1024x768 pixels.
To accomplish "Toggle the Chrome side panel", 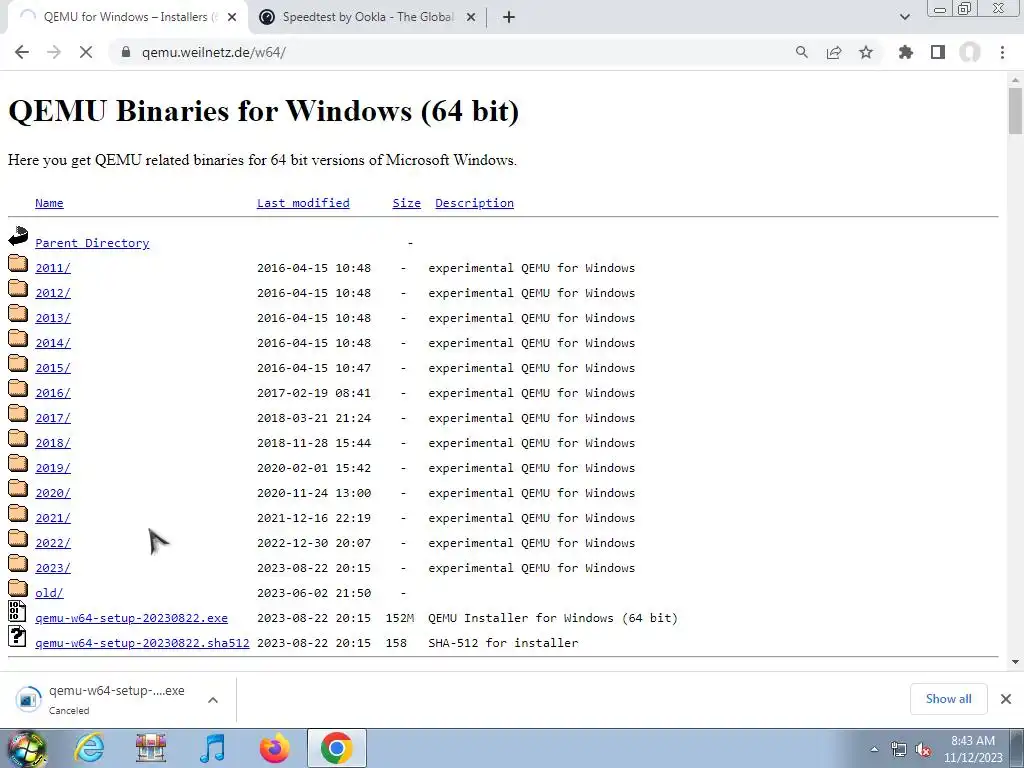I will 938,52.
